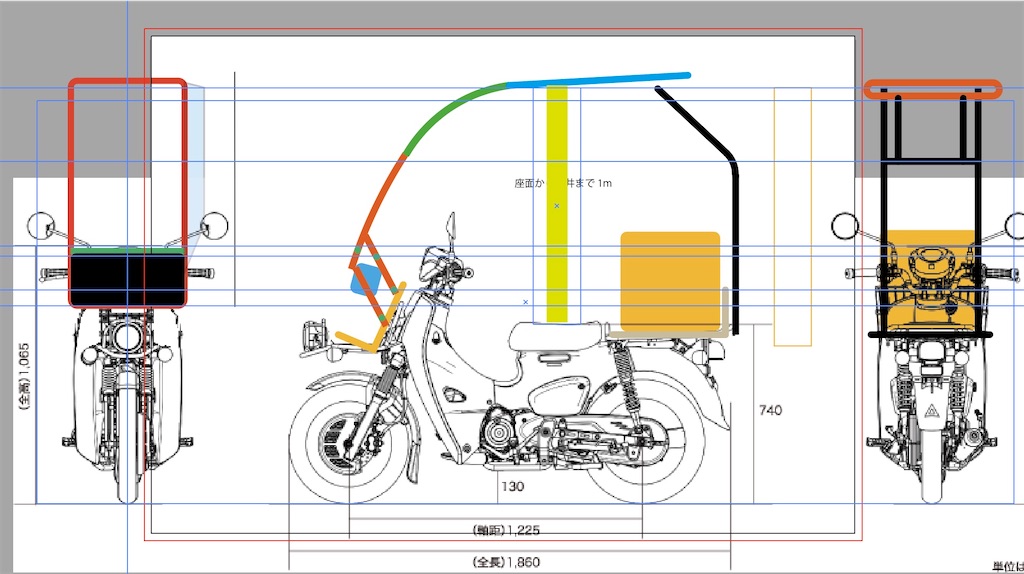
Task: Click the left mirror on rear view
Action: click(x=844, y=226)
